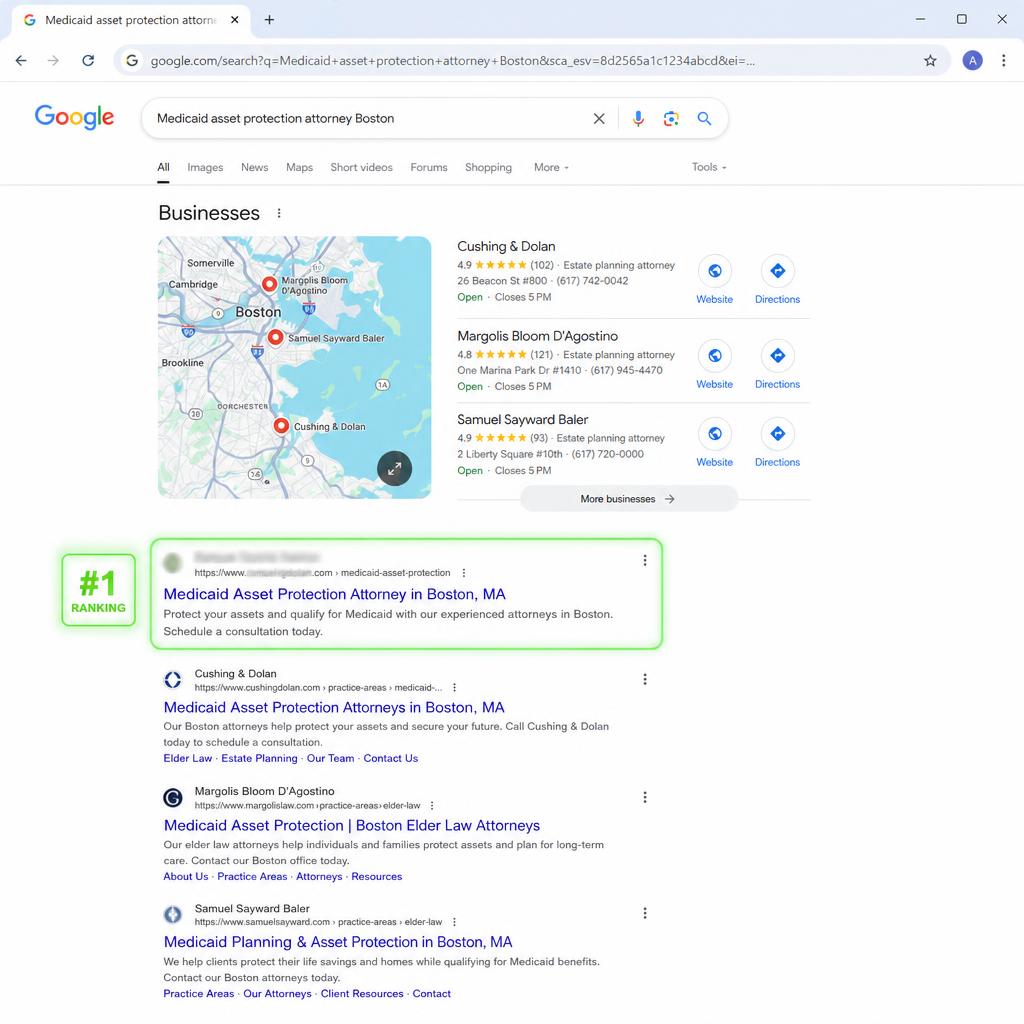Open Samuel Sayward Client Resources sitelink
Viewport: 1024px width, 1024px height.
coord(362,993)
